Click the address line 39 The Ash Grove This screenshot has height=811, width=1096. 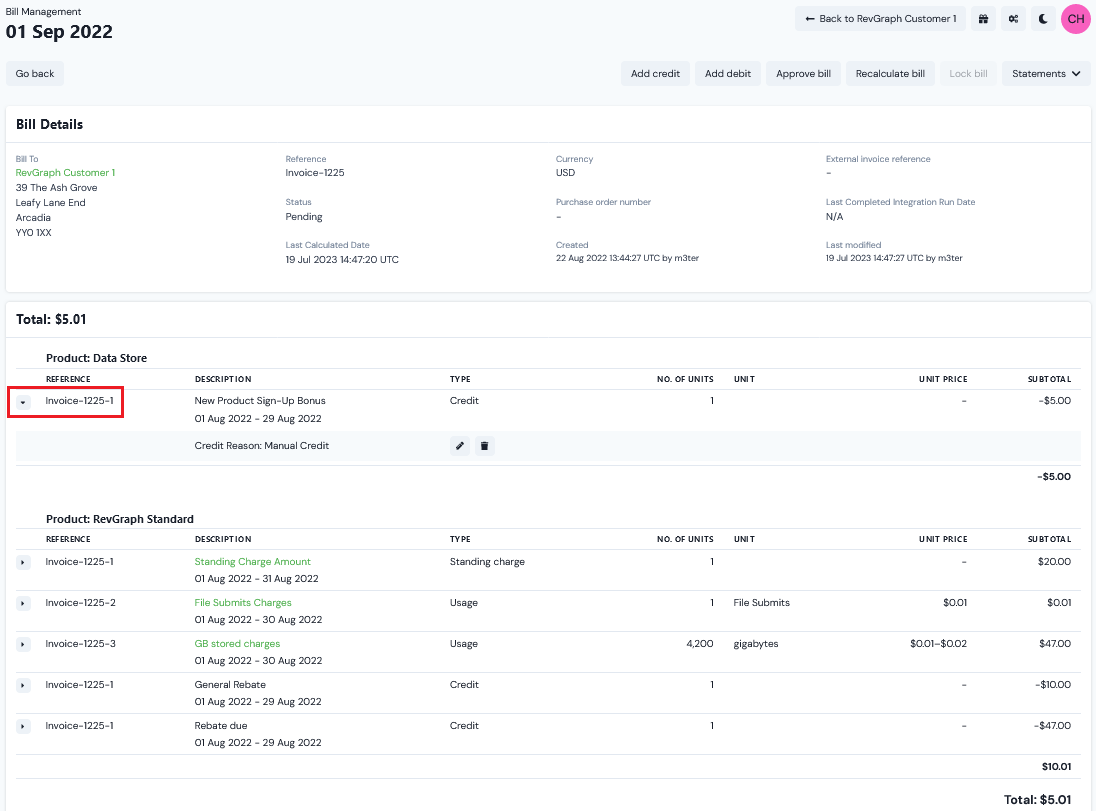click(57, 187)
